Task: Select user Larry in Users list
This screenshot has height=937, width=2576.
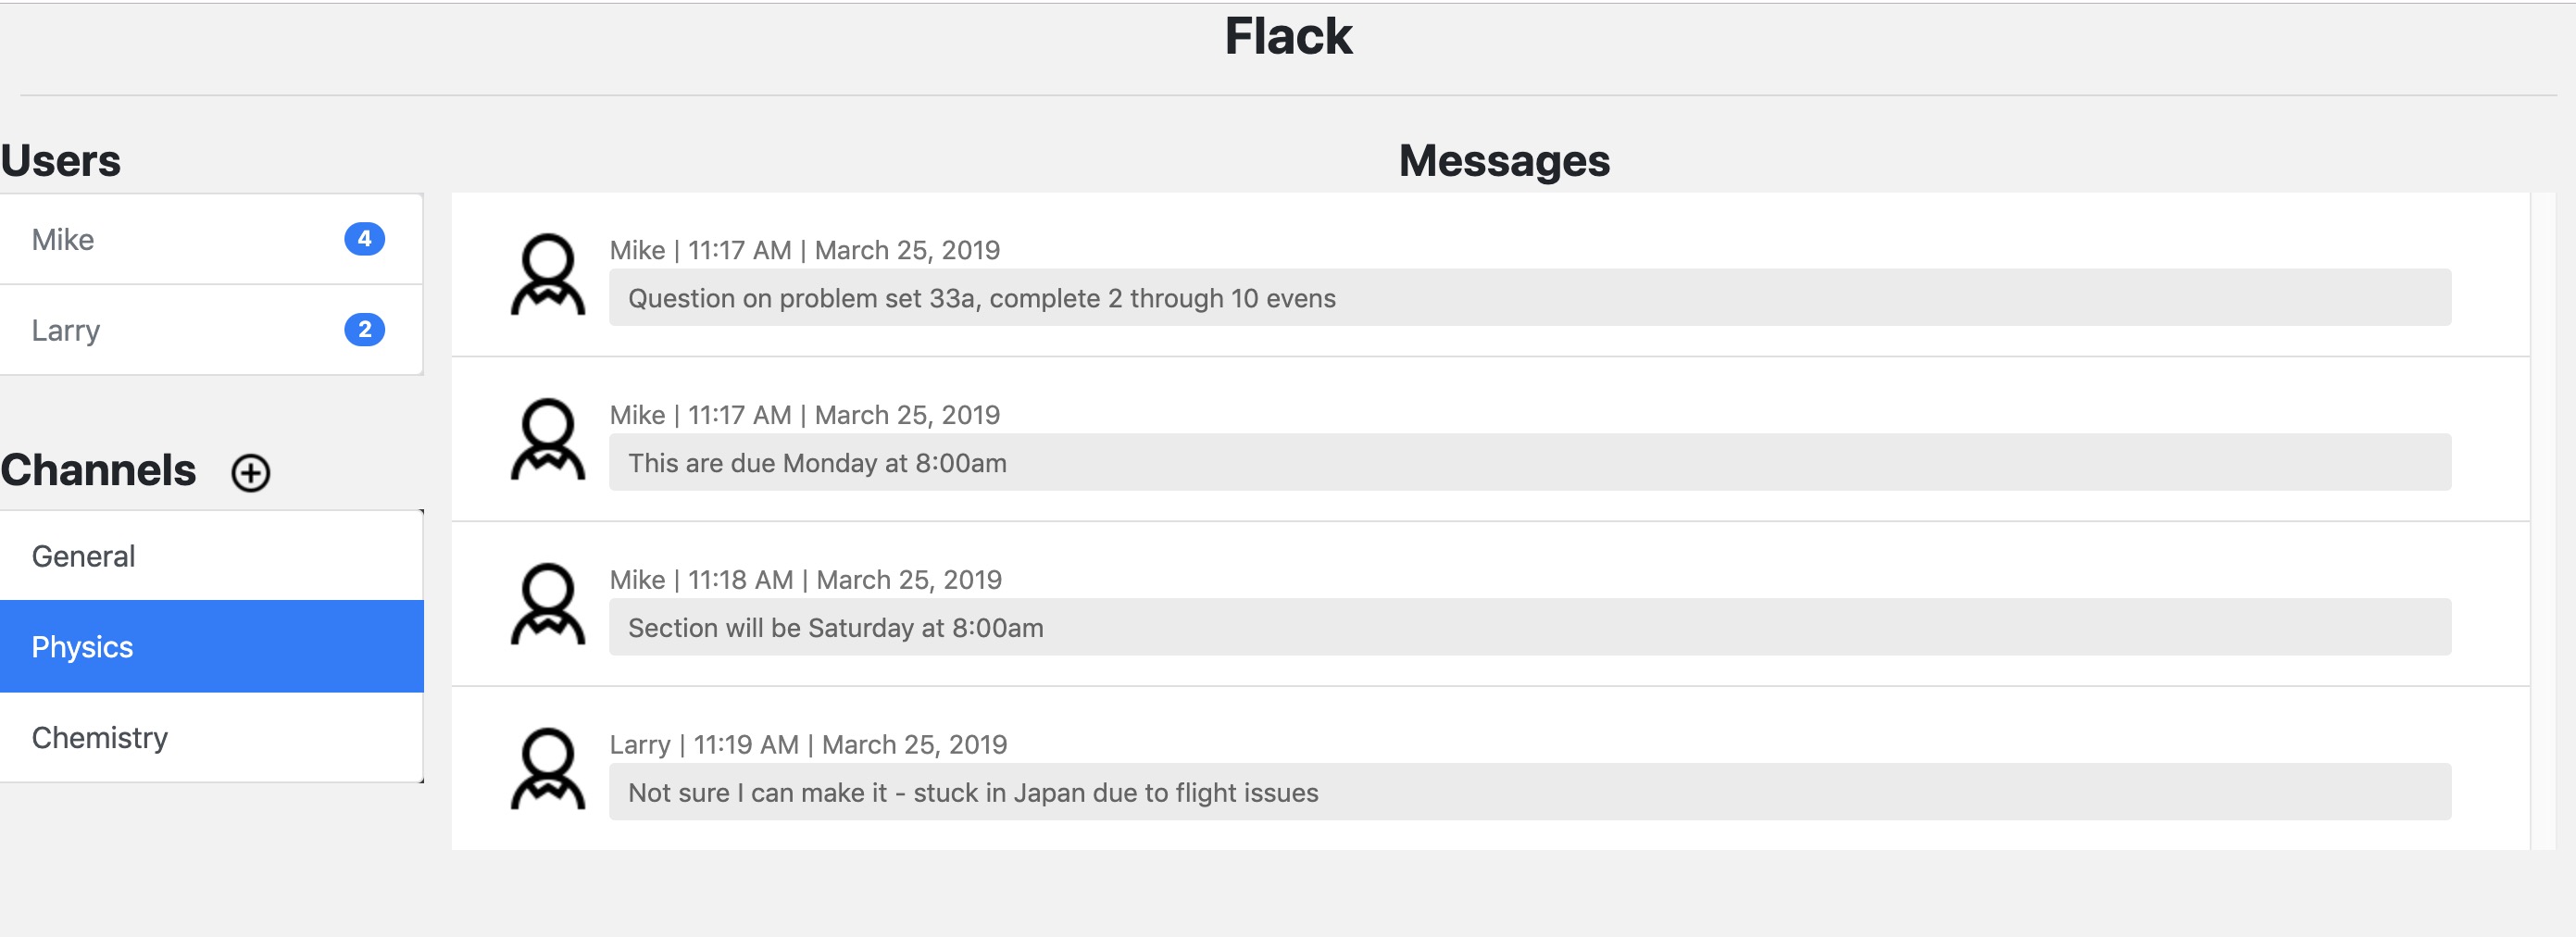Action: click(66, 331)
